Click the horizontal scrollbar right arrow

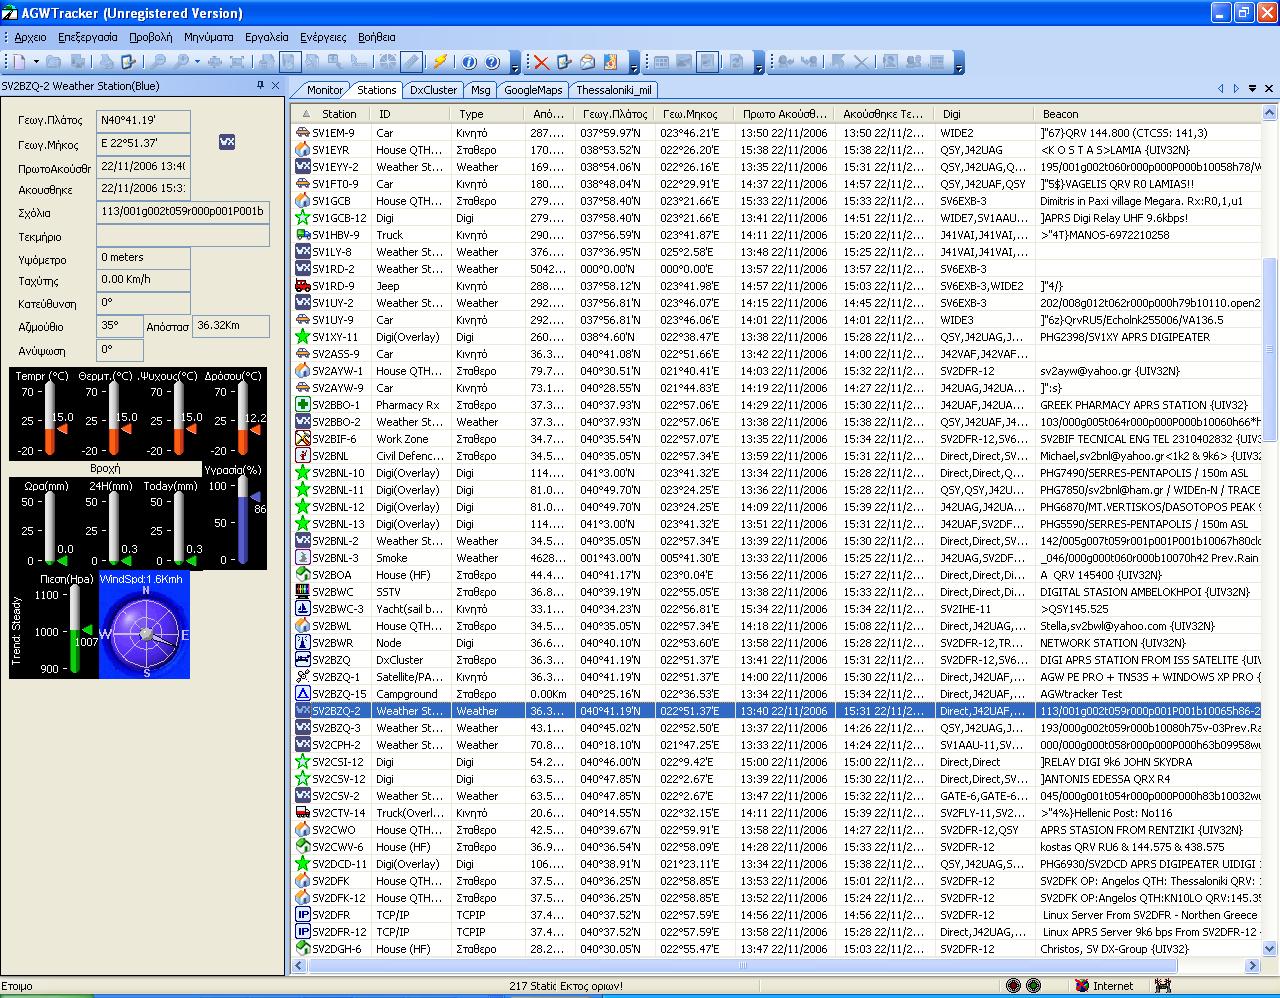(1252, 966)
